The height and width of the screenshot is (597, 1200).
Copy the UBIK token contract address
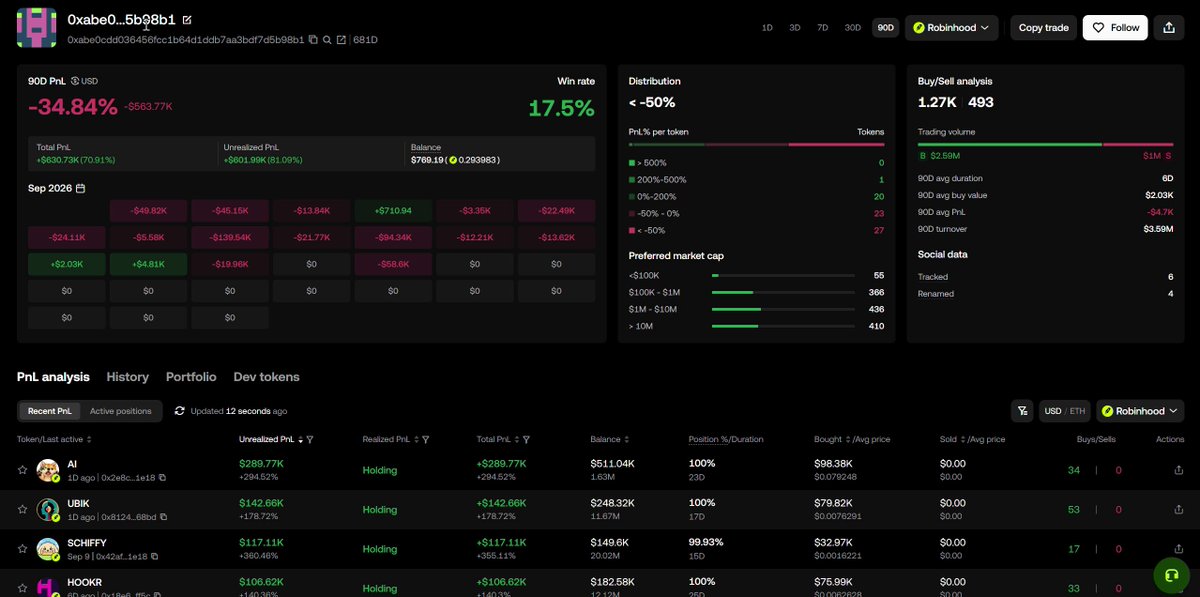point(162,517)
